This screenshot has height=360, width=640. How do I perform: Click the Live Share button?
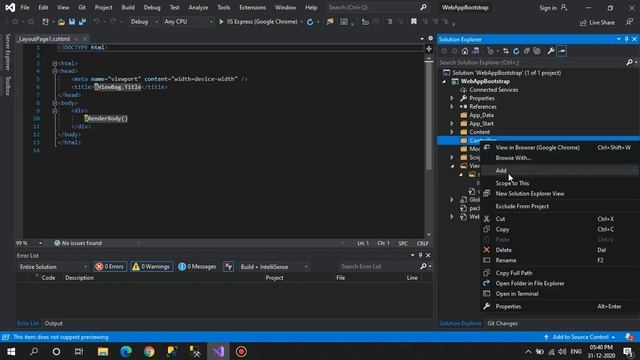598,22
